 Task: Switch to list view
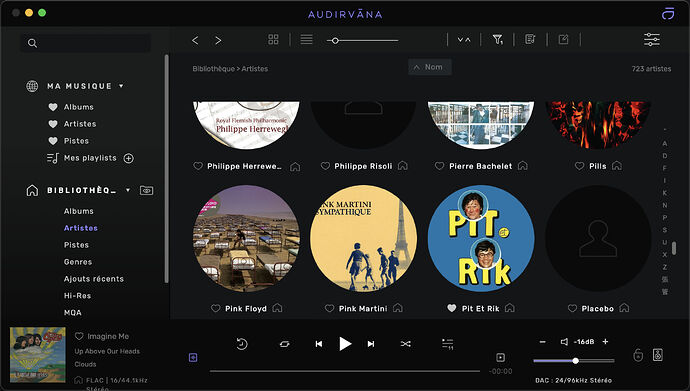pos(306,40)
